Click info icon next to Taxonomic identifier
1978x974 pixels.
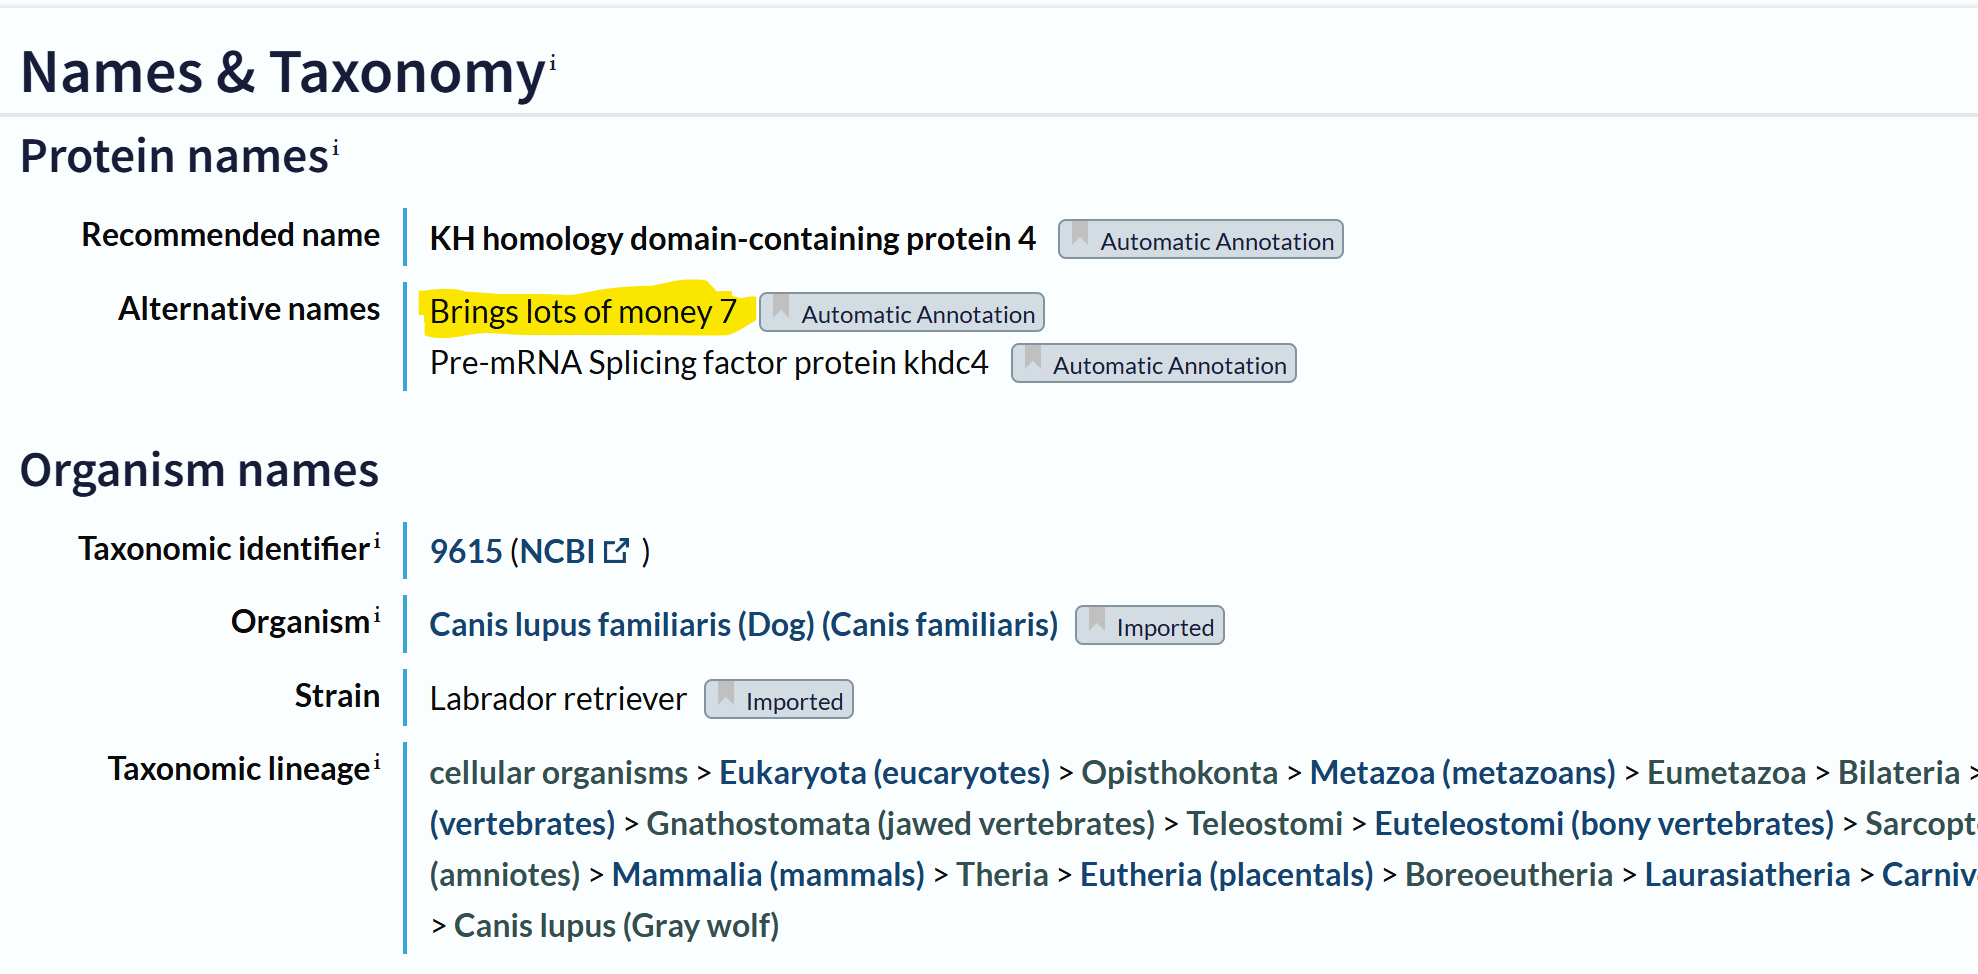point(377,541)
